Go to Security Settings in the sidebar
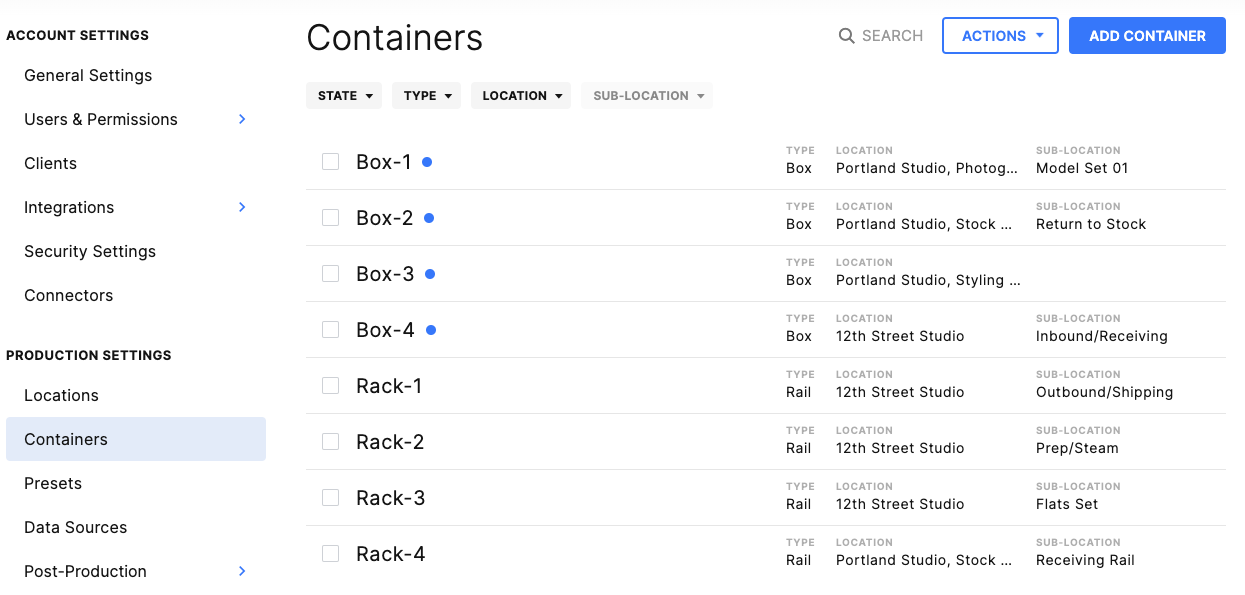Viewport: 1245px width, 595px height. 89,251
